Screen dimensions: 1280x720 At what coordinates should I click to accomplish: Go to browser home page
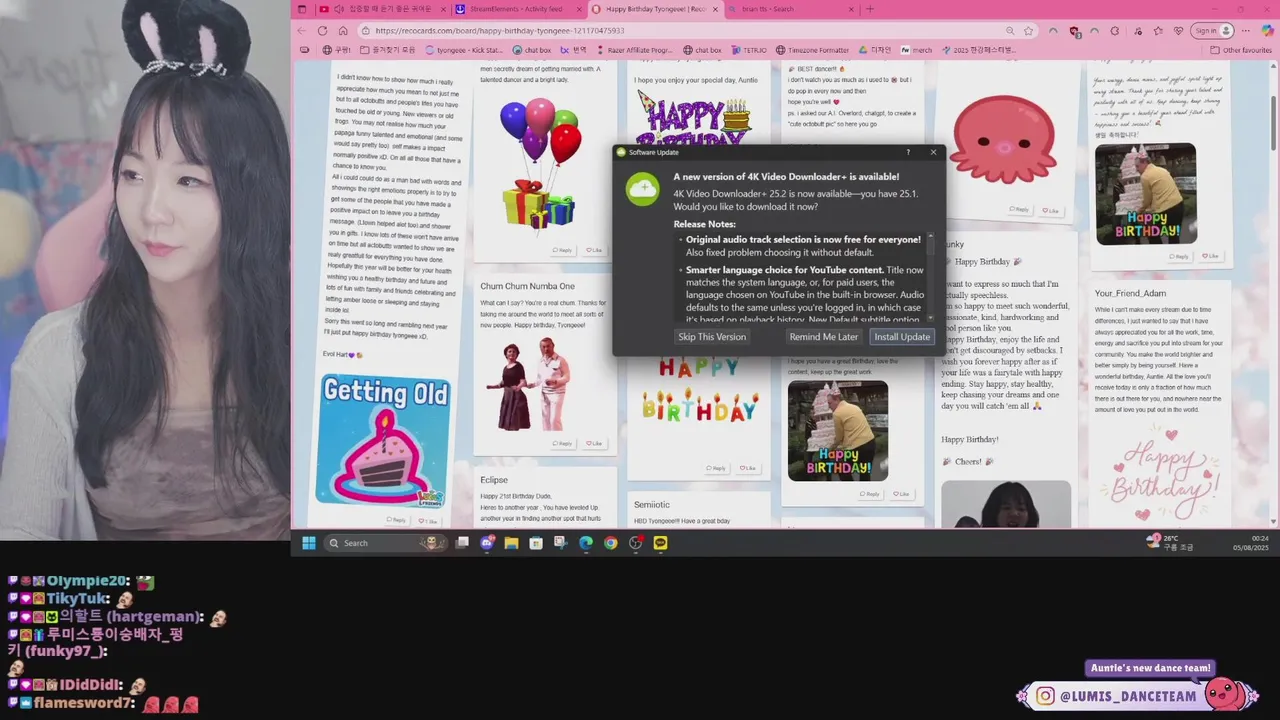(x=343, y=31)
